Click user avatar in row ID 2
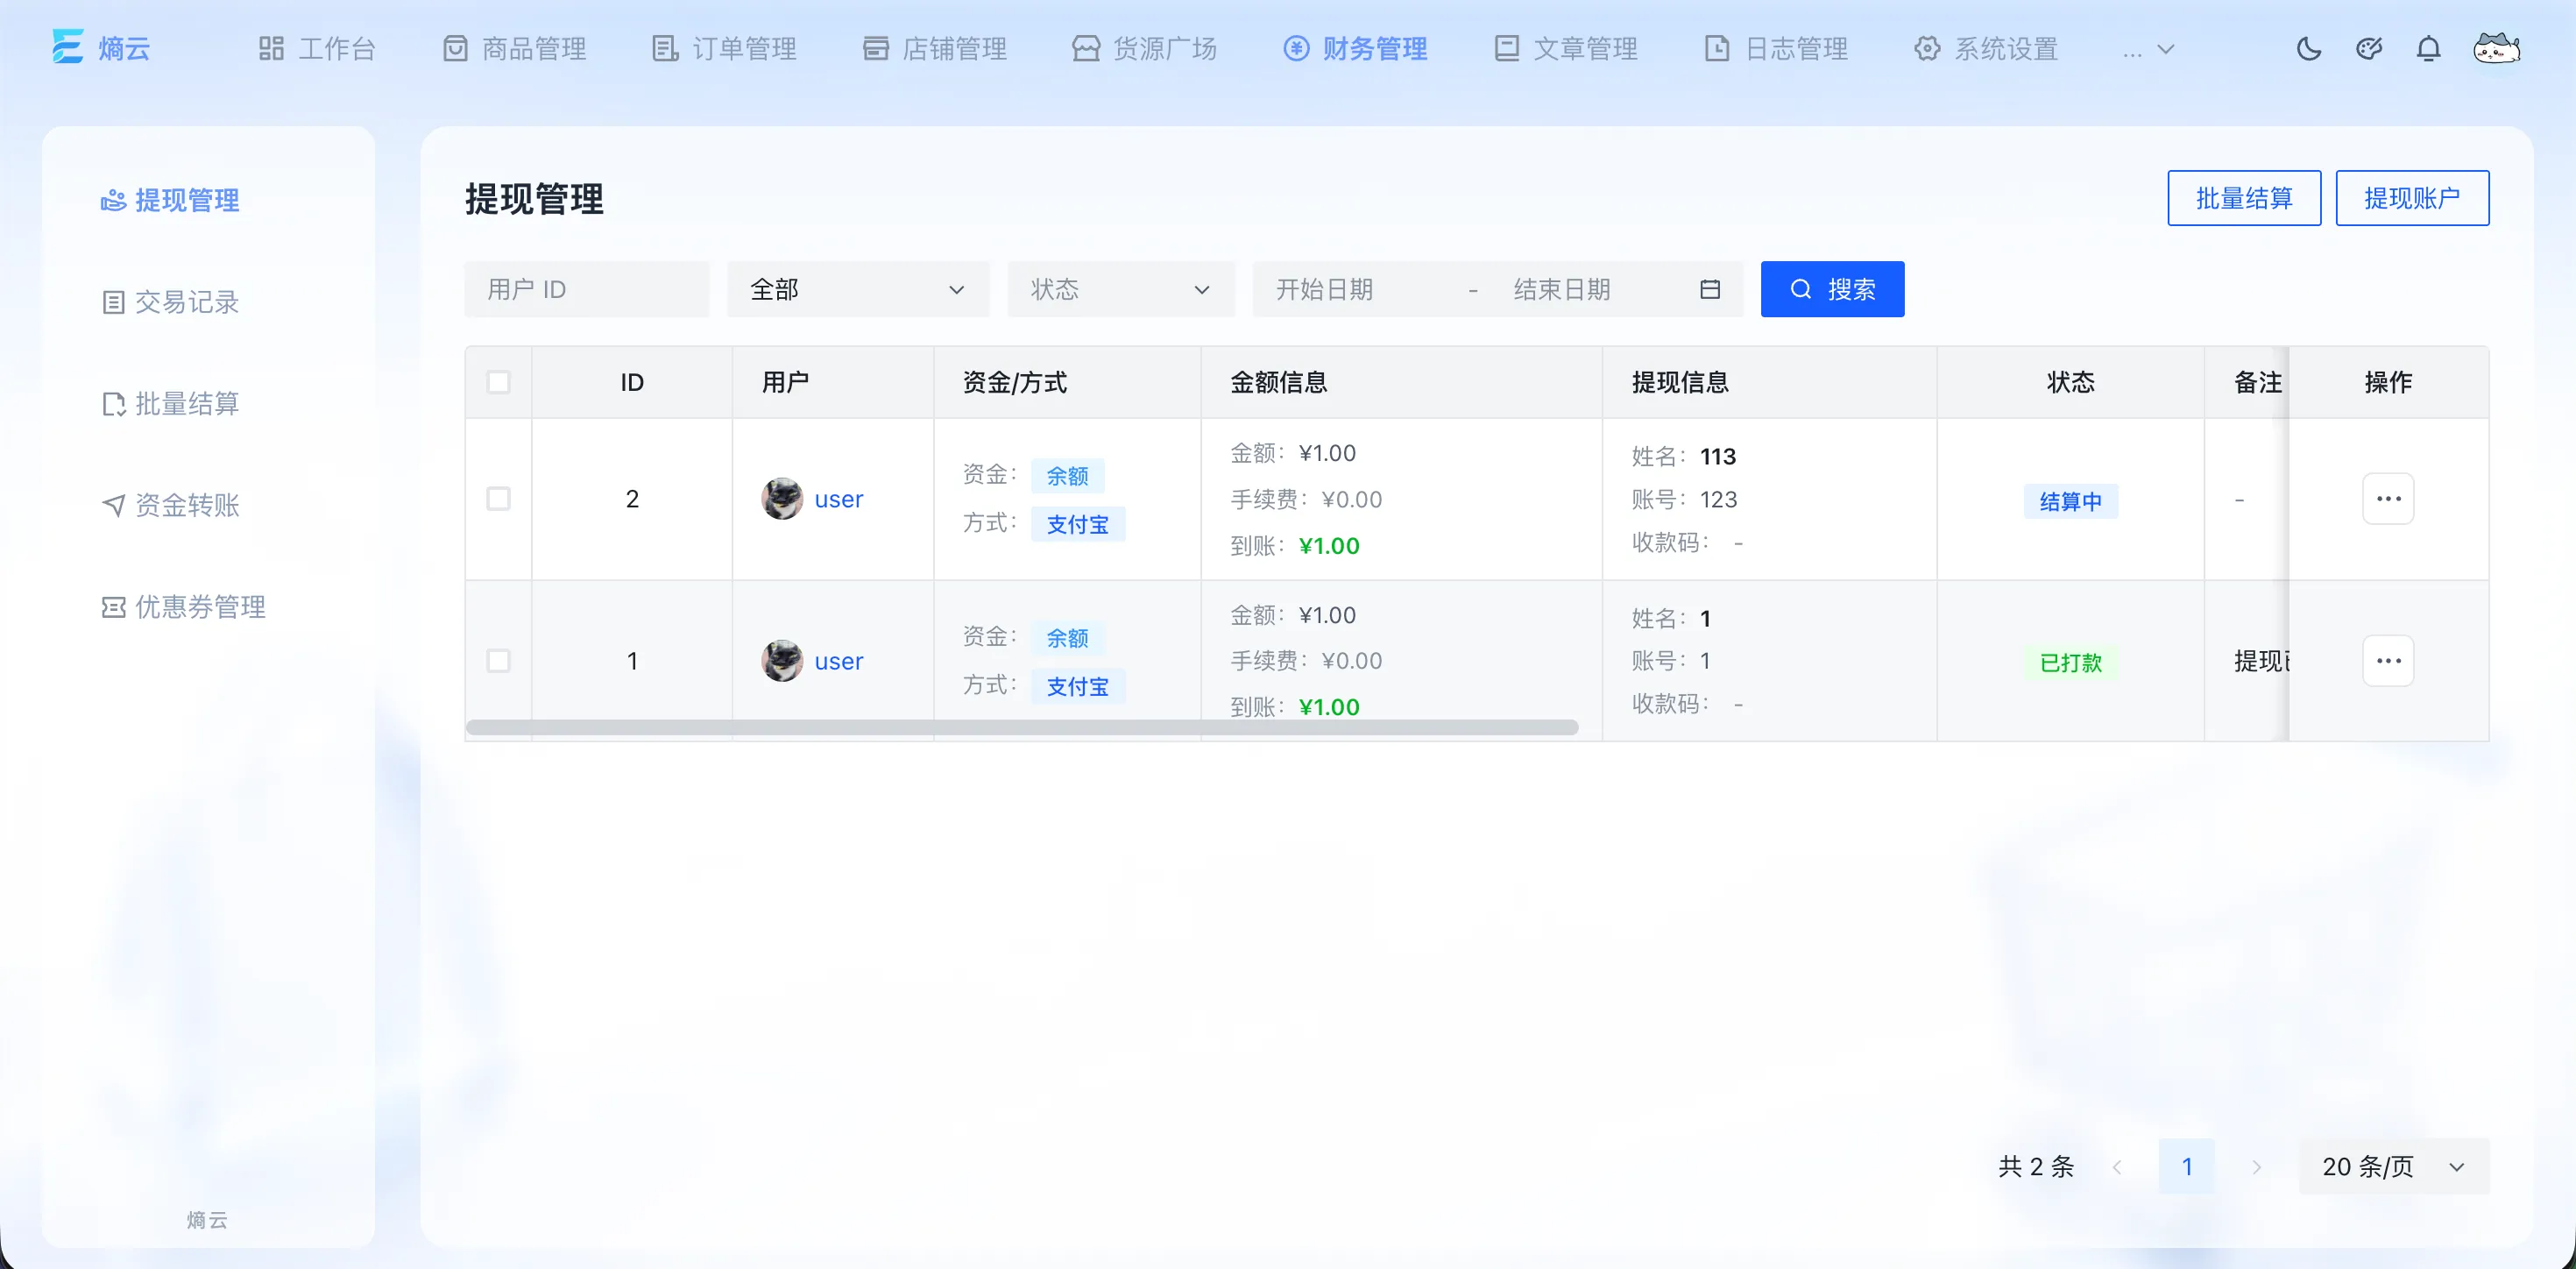The image size is (2576, 1269). pos(782,498)
